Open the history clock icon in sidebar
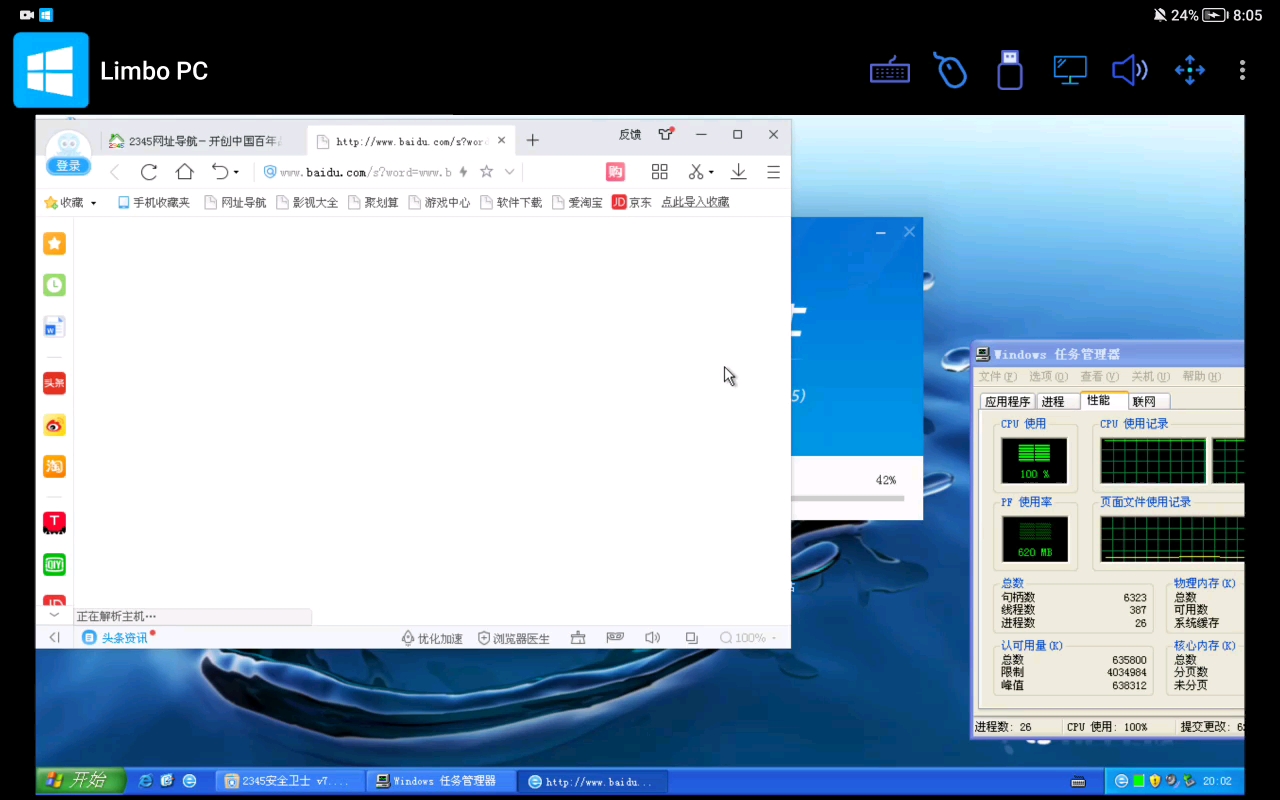Image resolution: width=1280 pixels, height=800 pixels. point(54,285)
